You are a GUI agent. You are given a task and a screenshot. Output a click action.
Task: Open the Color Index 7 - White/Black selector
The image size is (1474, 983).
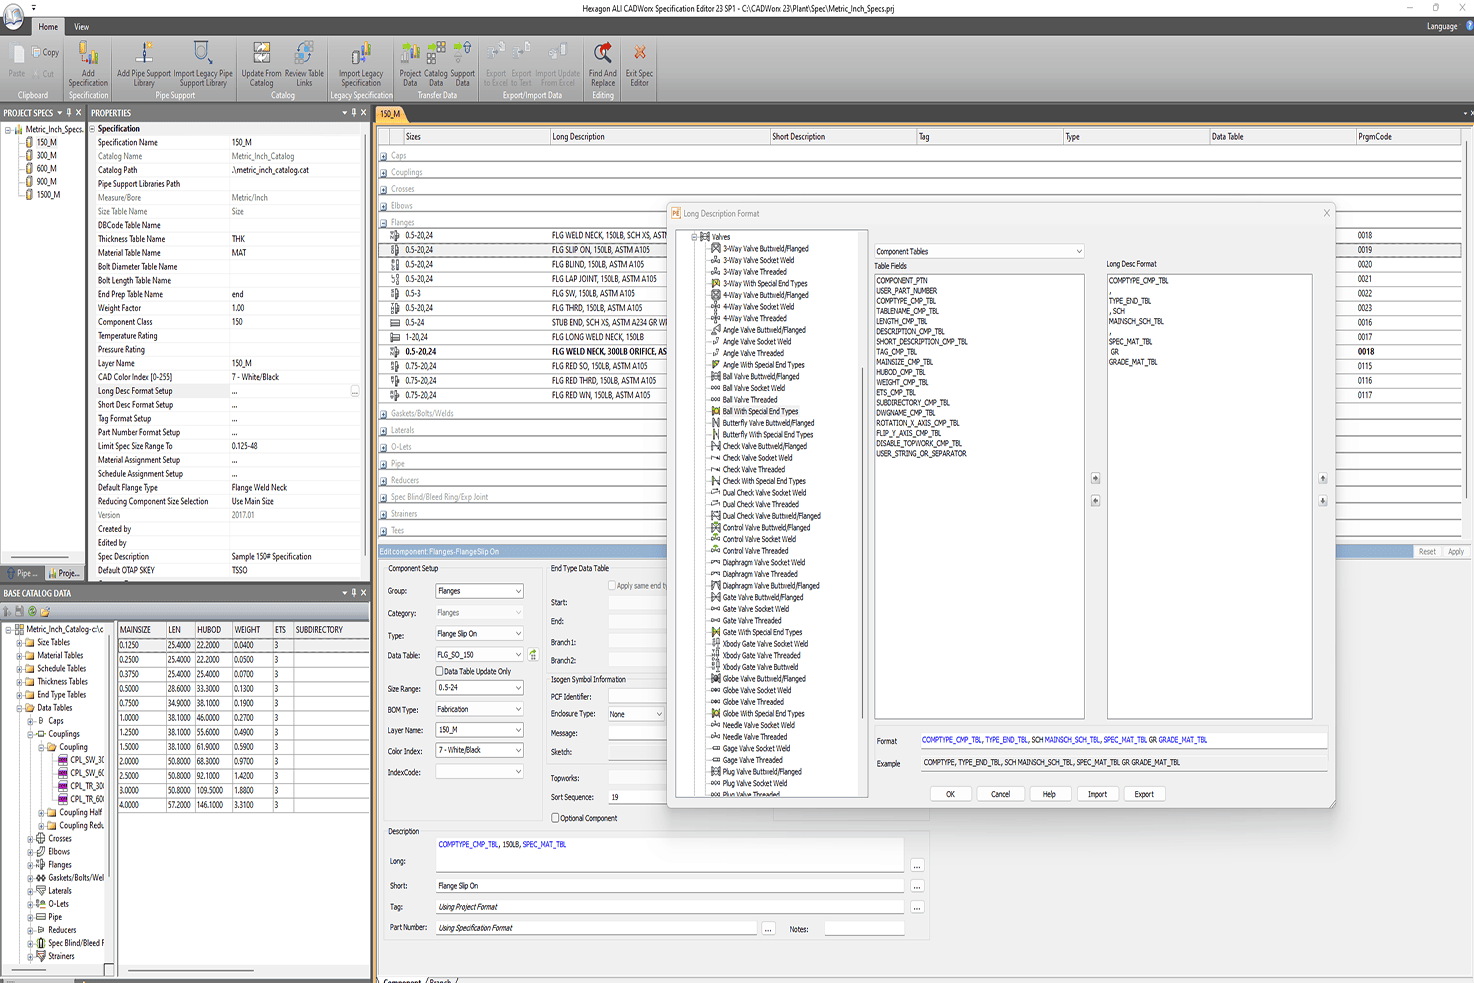click(x=479, y=750)
